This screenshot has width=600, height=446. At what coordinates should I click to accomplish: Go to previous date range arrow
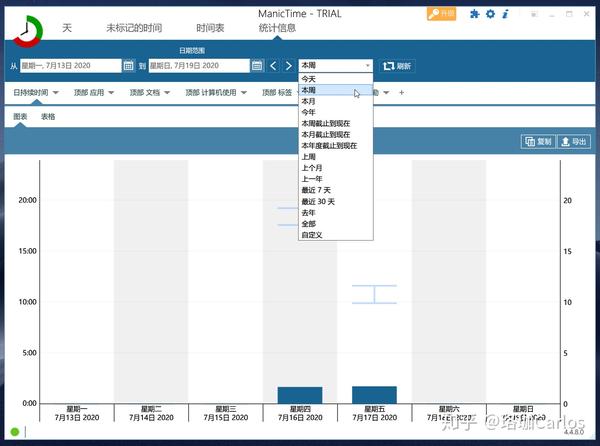click(273, 66)
